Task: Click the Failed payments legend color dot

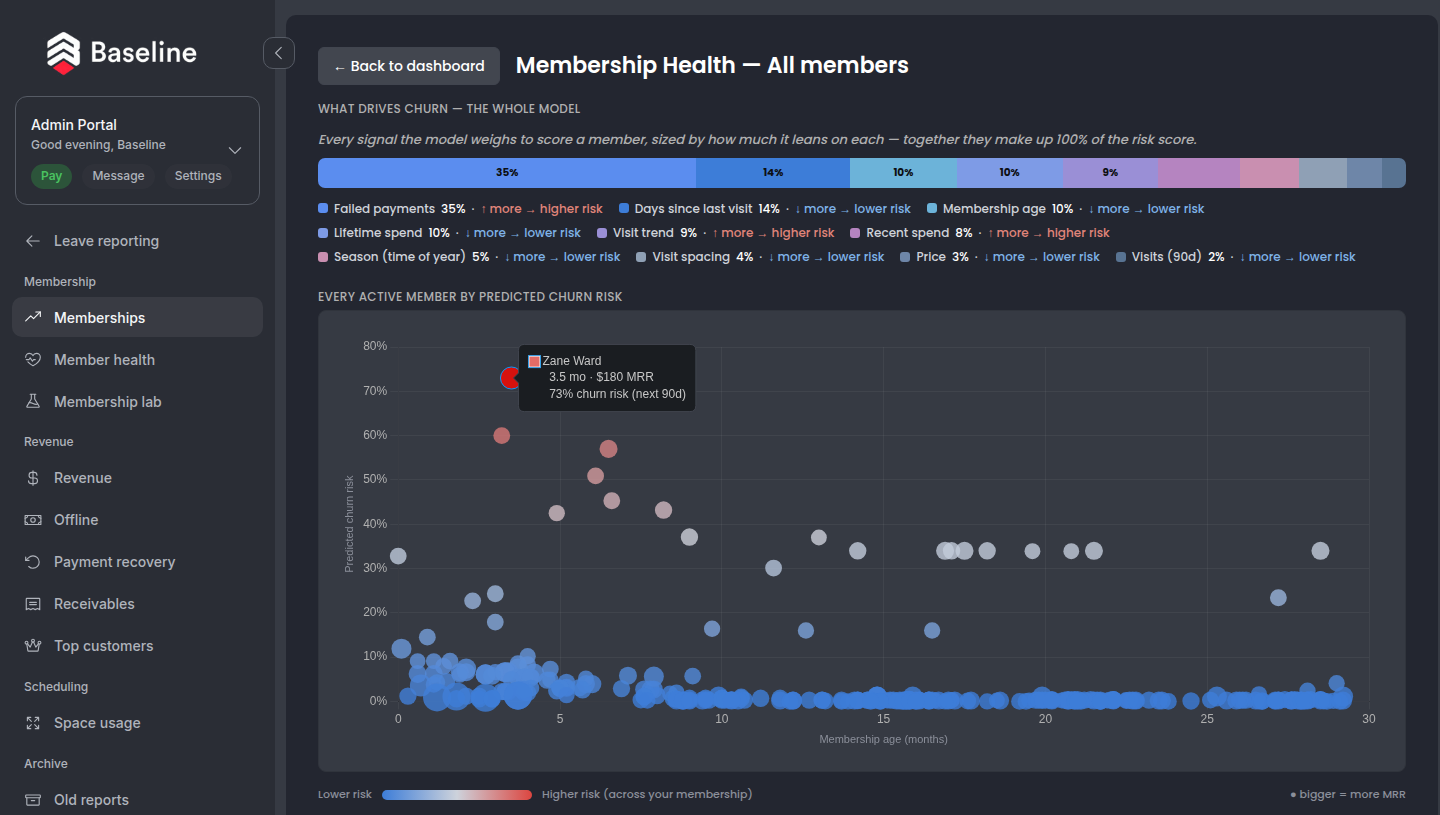Action: click(x=323, y=209)
